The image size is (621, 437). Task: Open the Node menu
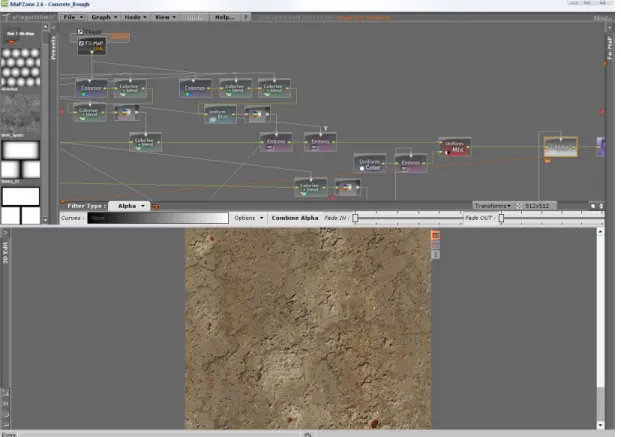[135, 17]
